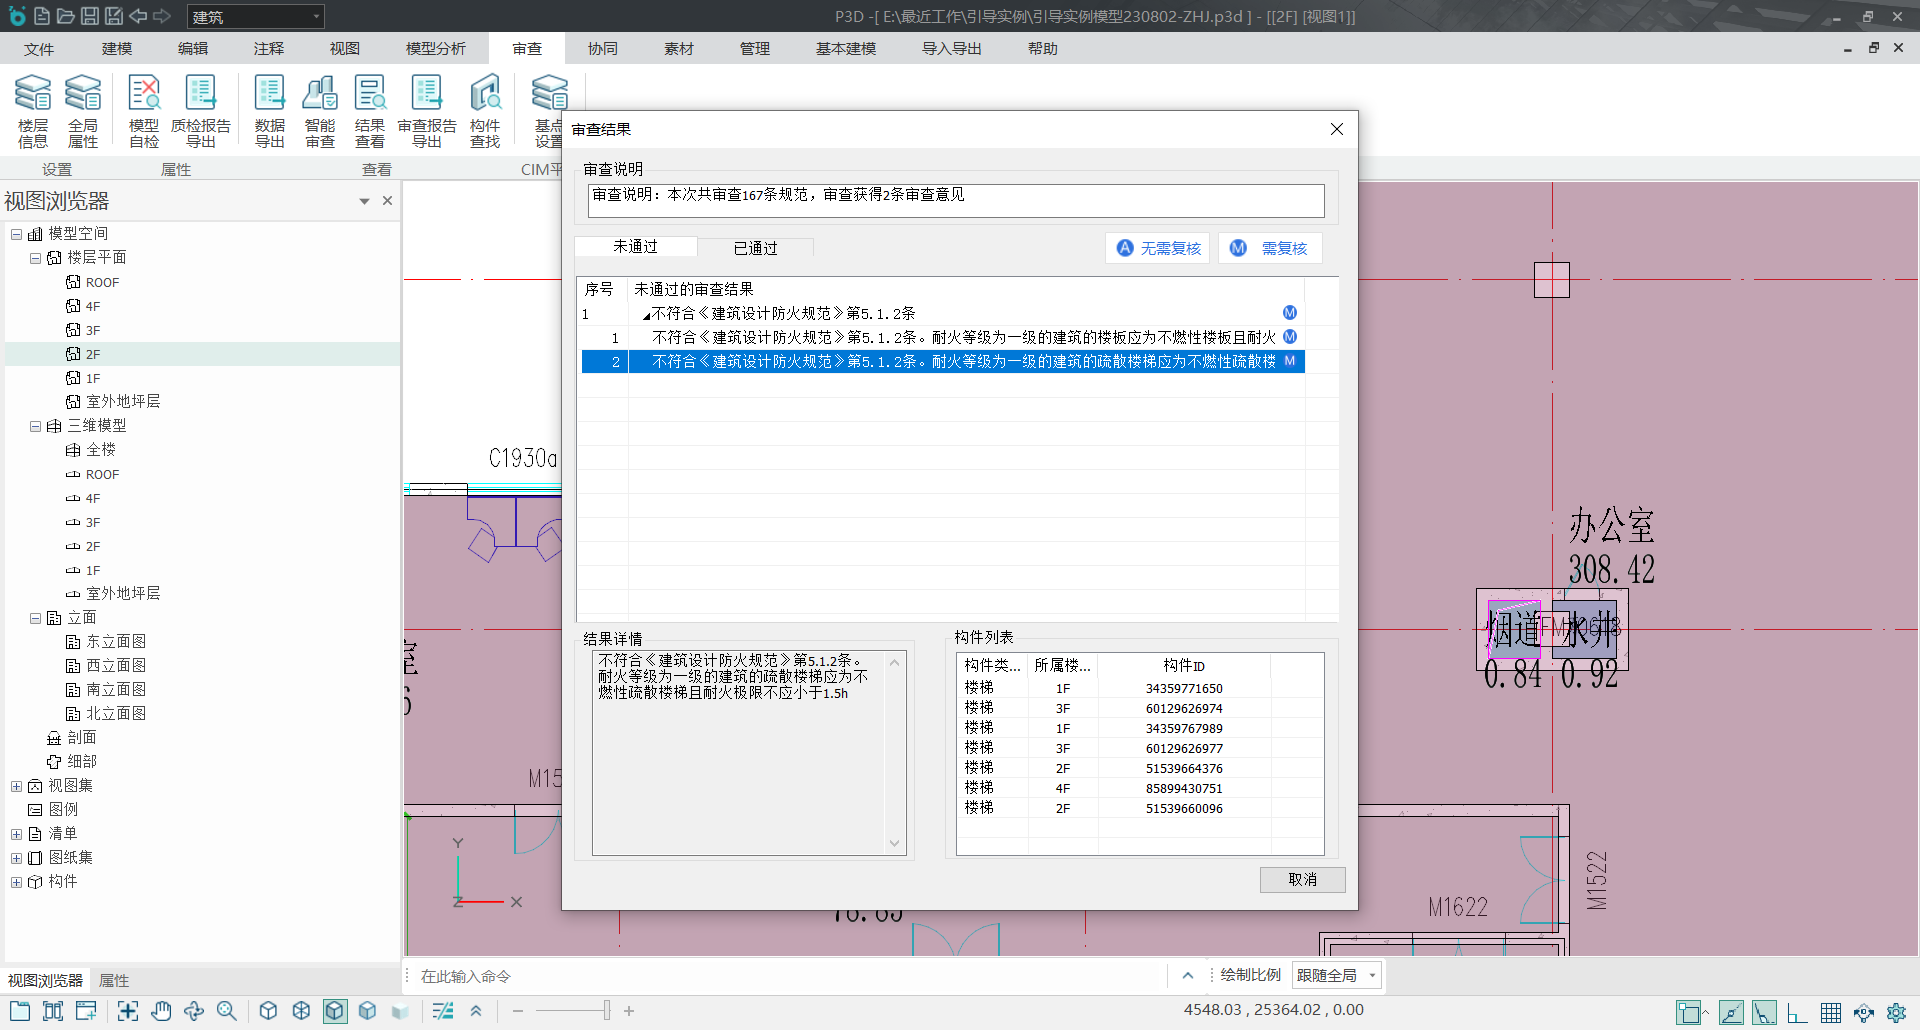This screenshot has height=1030, width=1920.
Task: Click the command input field
Action: tap(780, 976)
